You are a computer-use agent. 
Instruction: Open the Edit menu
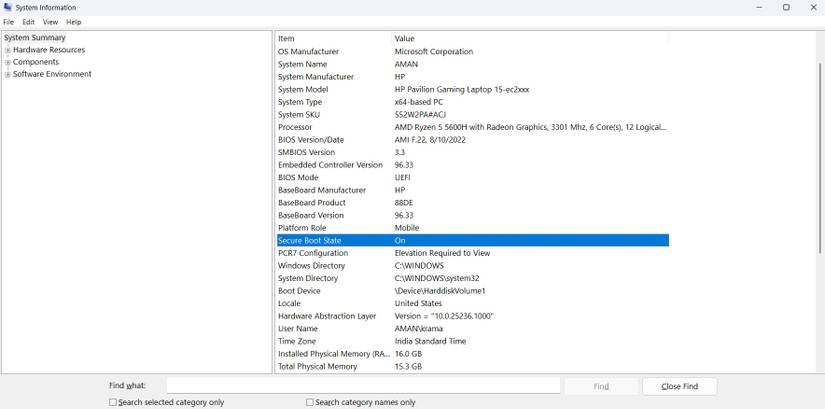point(28,22)
